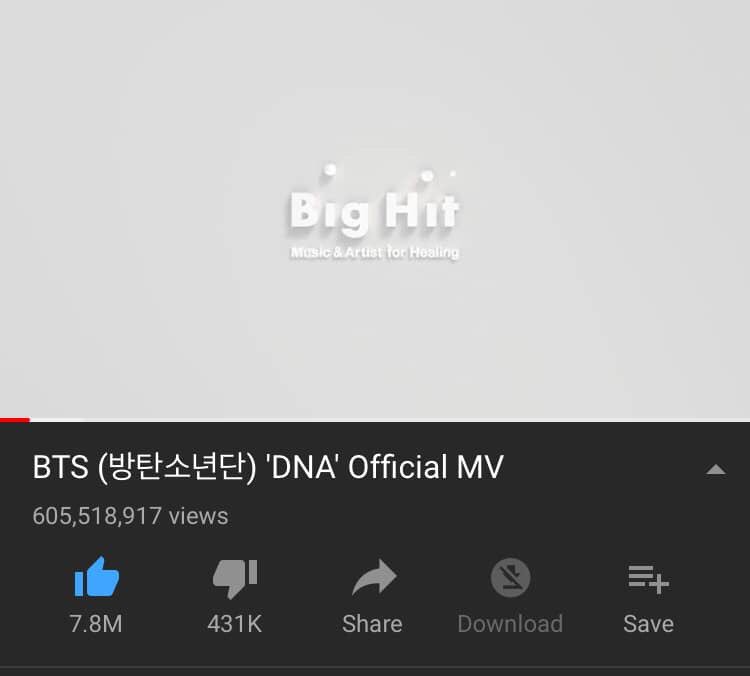Viewport: 750px width, 676px height.
Task: Tap the thumbs-down dislike icon
Action: (235, 578)
